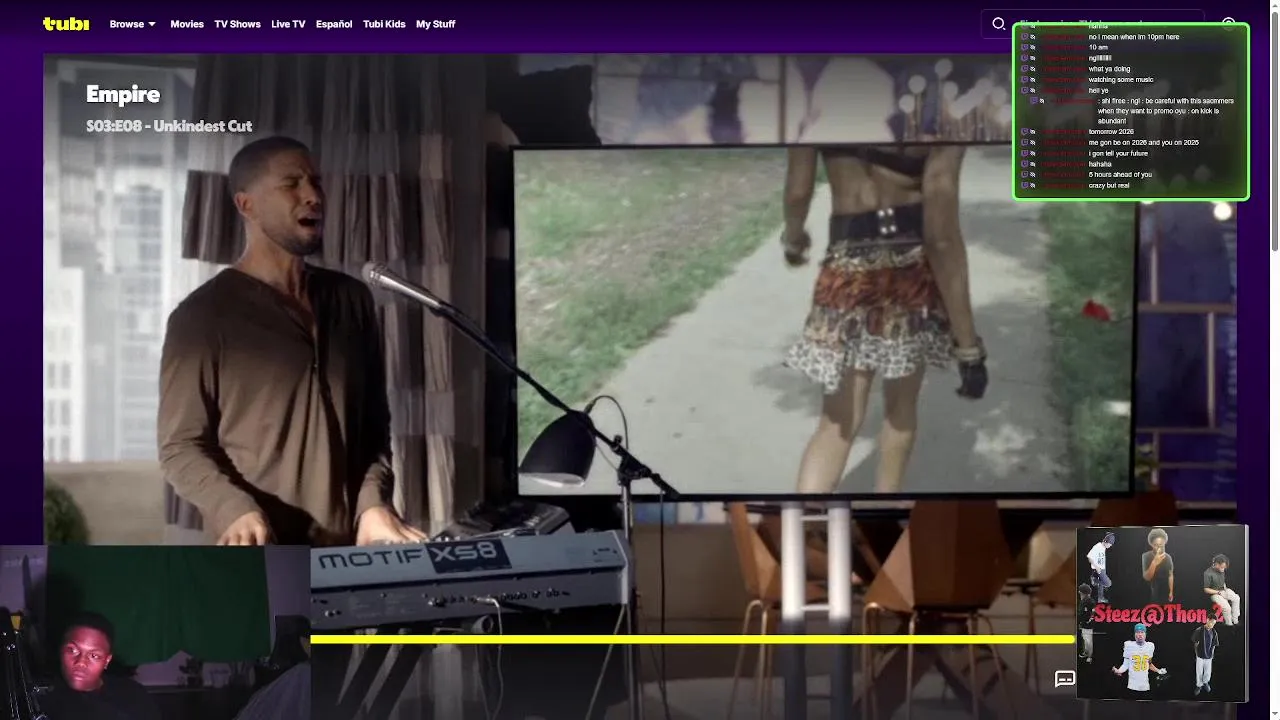Click chat message 'crazy but real'
Viewport: 1280px width, 720px height.
click(1109, 186)
